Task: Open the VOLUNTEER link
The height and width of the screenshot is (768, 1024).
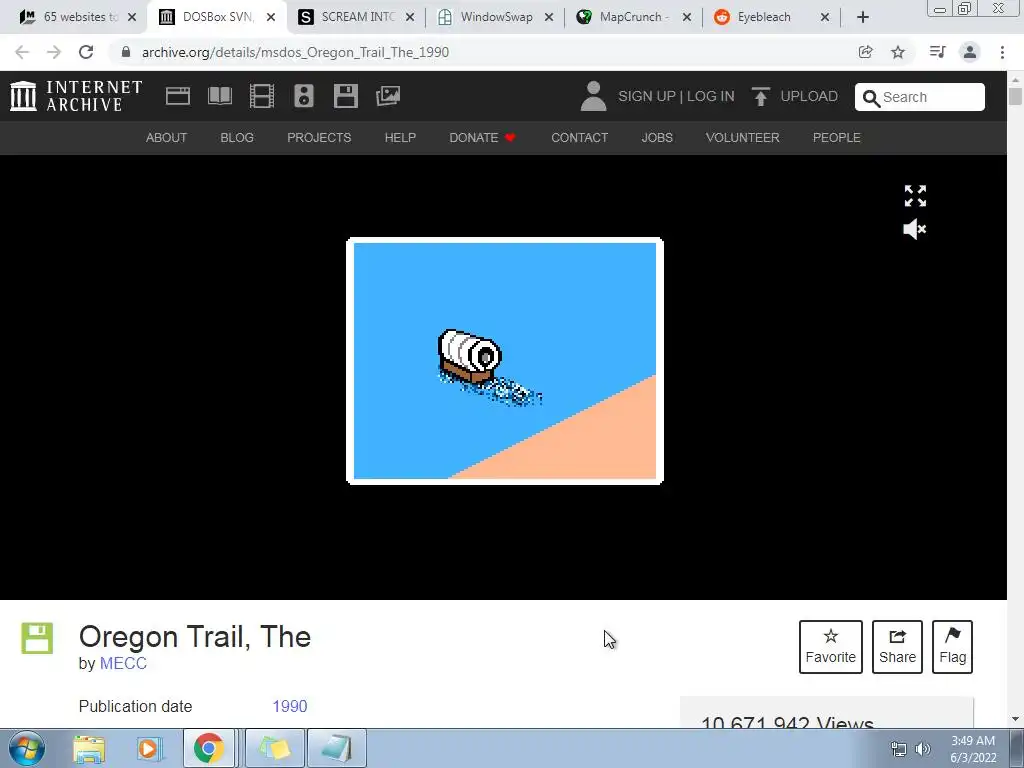Action: click(x=743, y=138)
